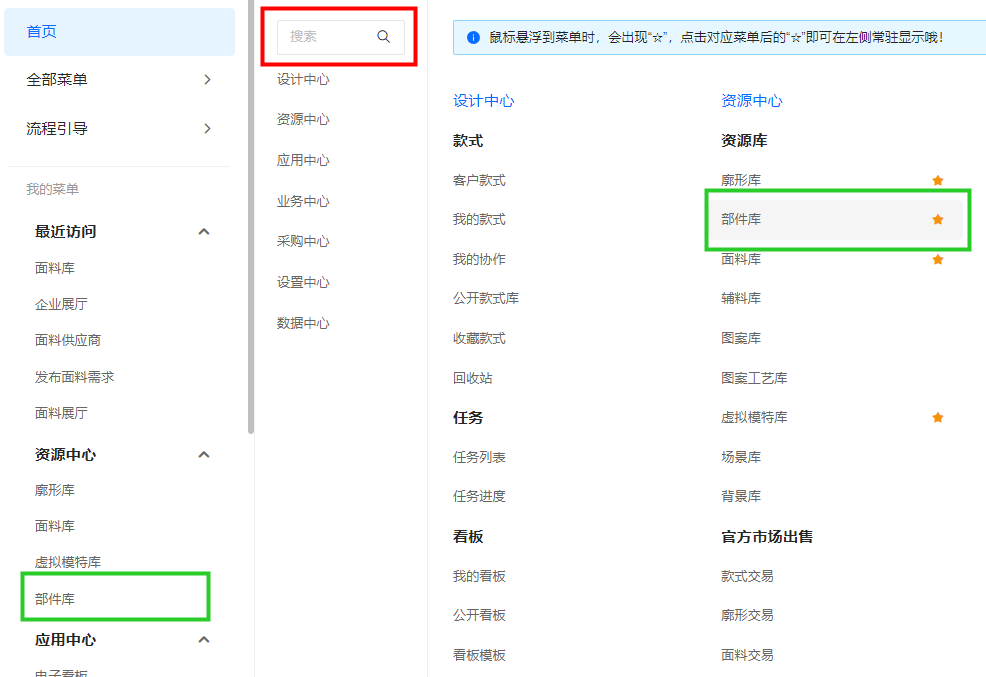Click the search magnifier icon
The height and width of the screenshot is (677, 986).
(x=383, y=37)
